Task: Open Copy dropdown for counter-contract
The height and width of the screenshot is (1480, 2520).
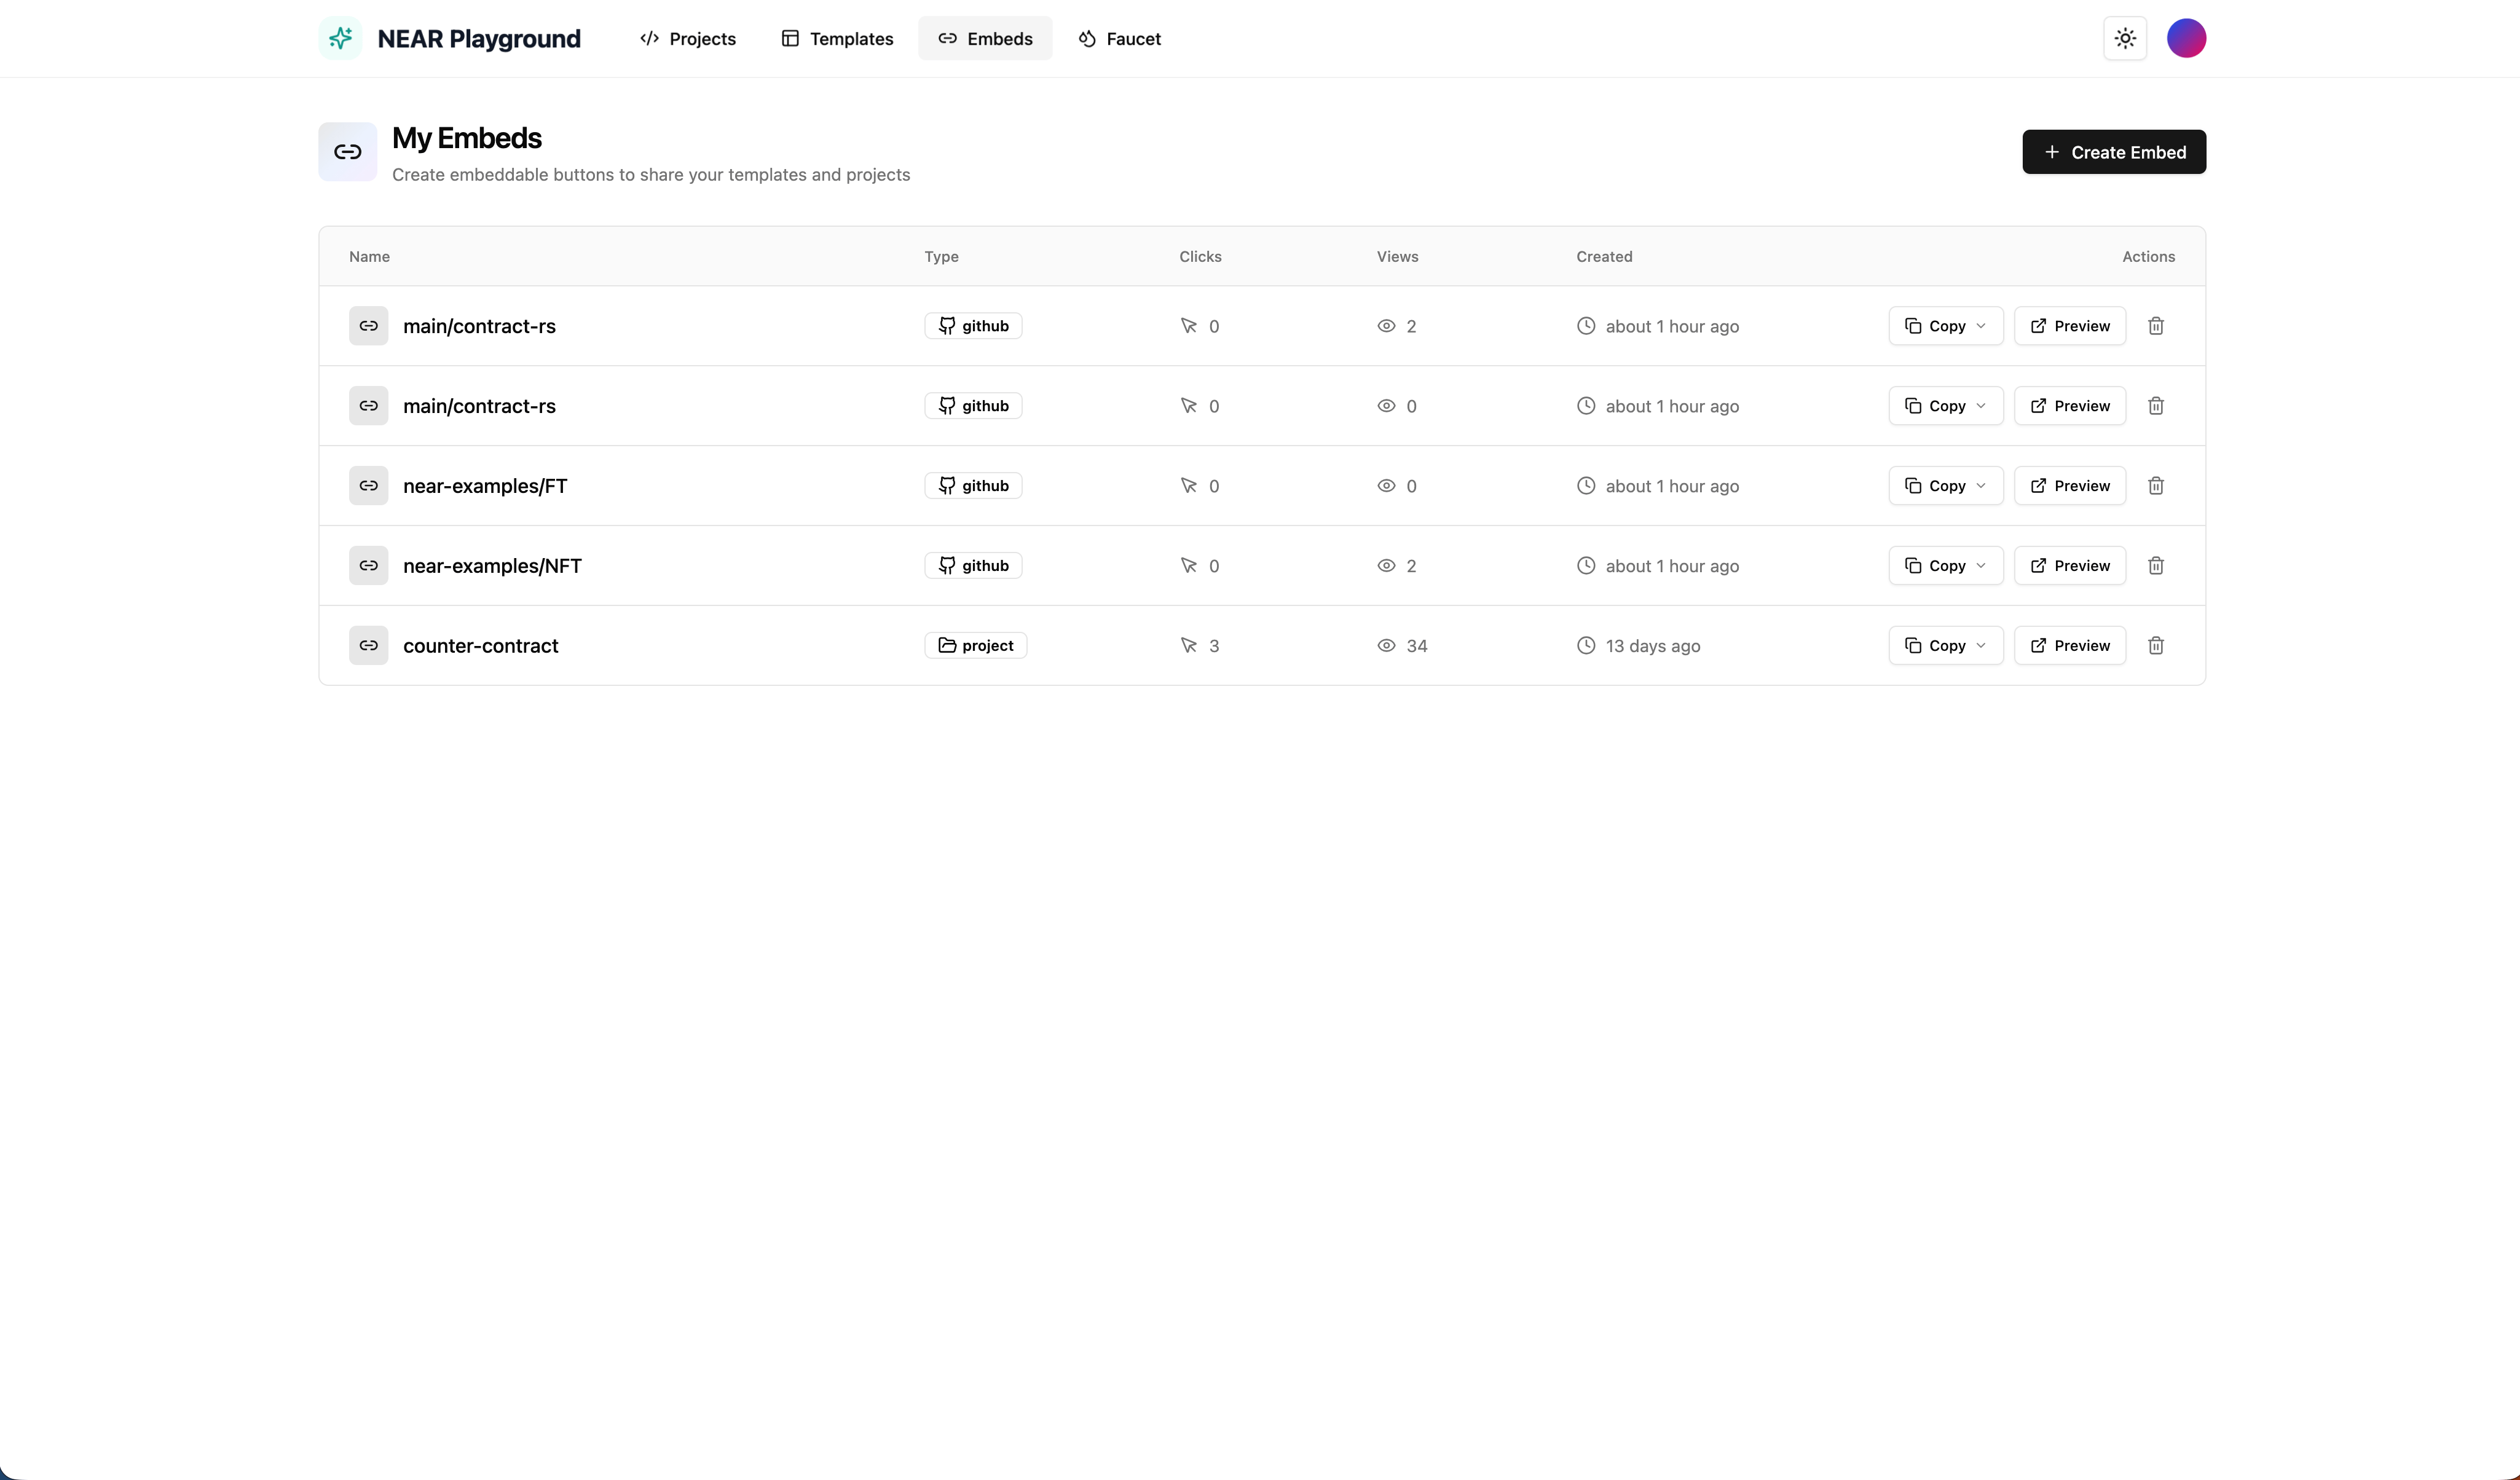Action: 1946,646
